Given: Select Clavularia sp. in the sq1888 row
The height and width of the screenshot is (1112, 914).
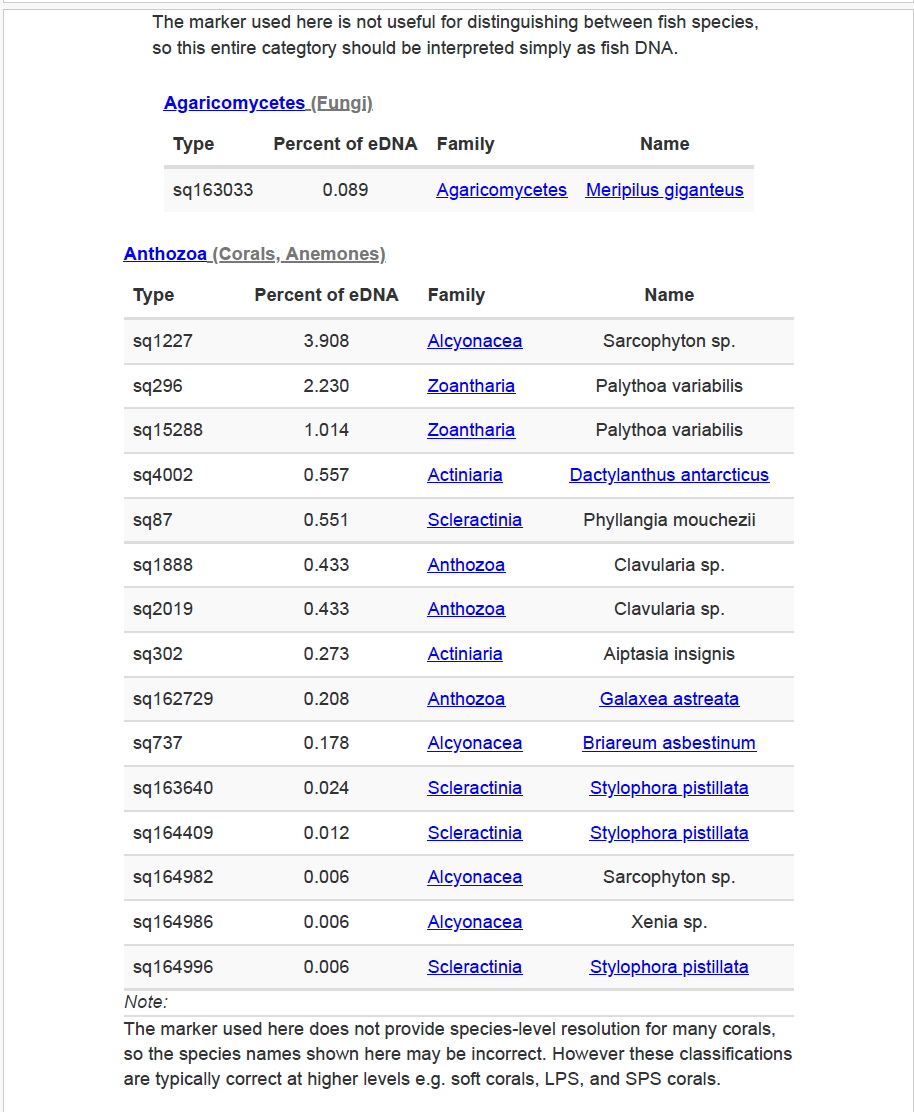Looking at the screenshot, I should click(669, 565).
